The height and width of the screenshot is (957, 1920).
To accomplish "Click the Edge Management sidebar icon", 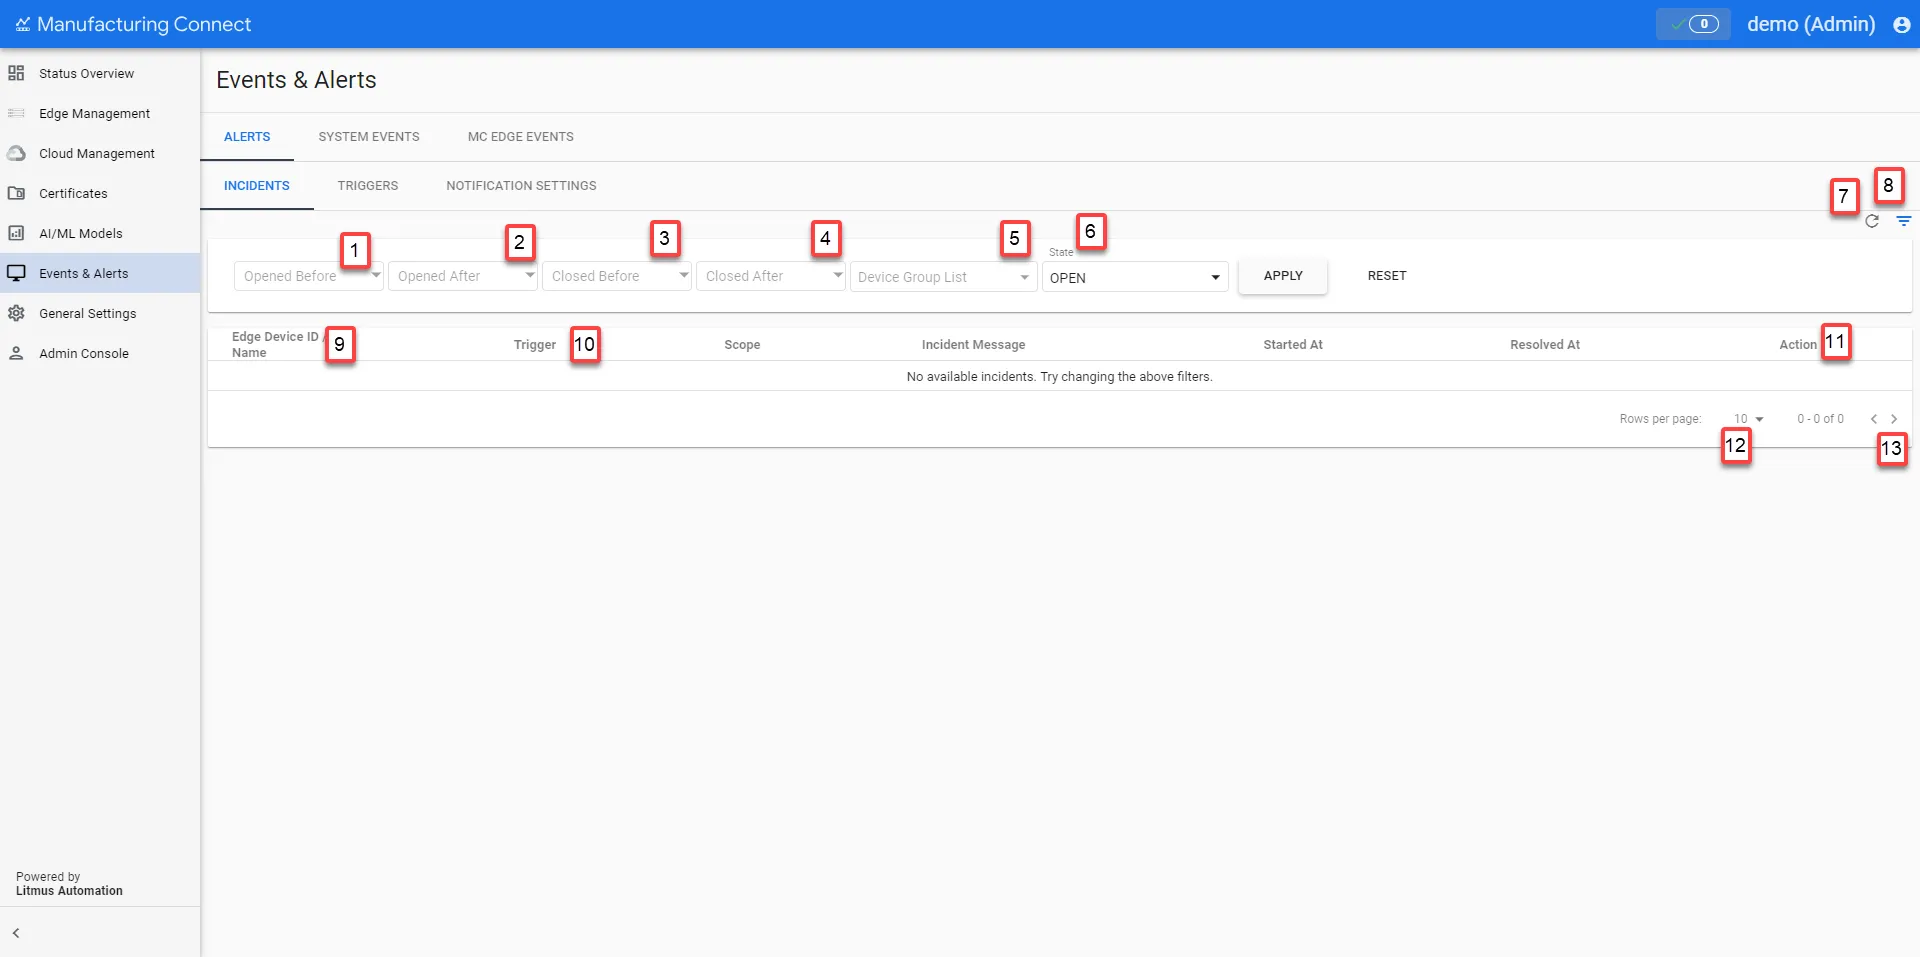I will [16, 113].
